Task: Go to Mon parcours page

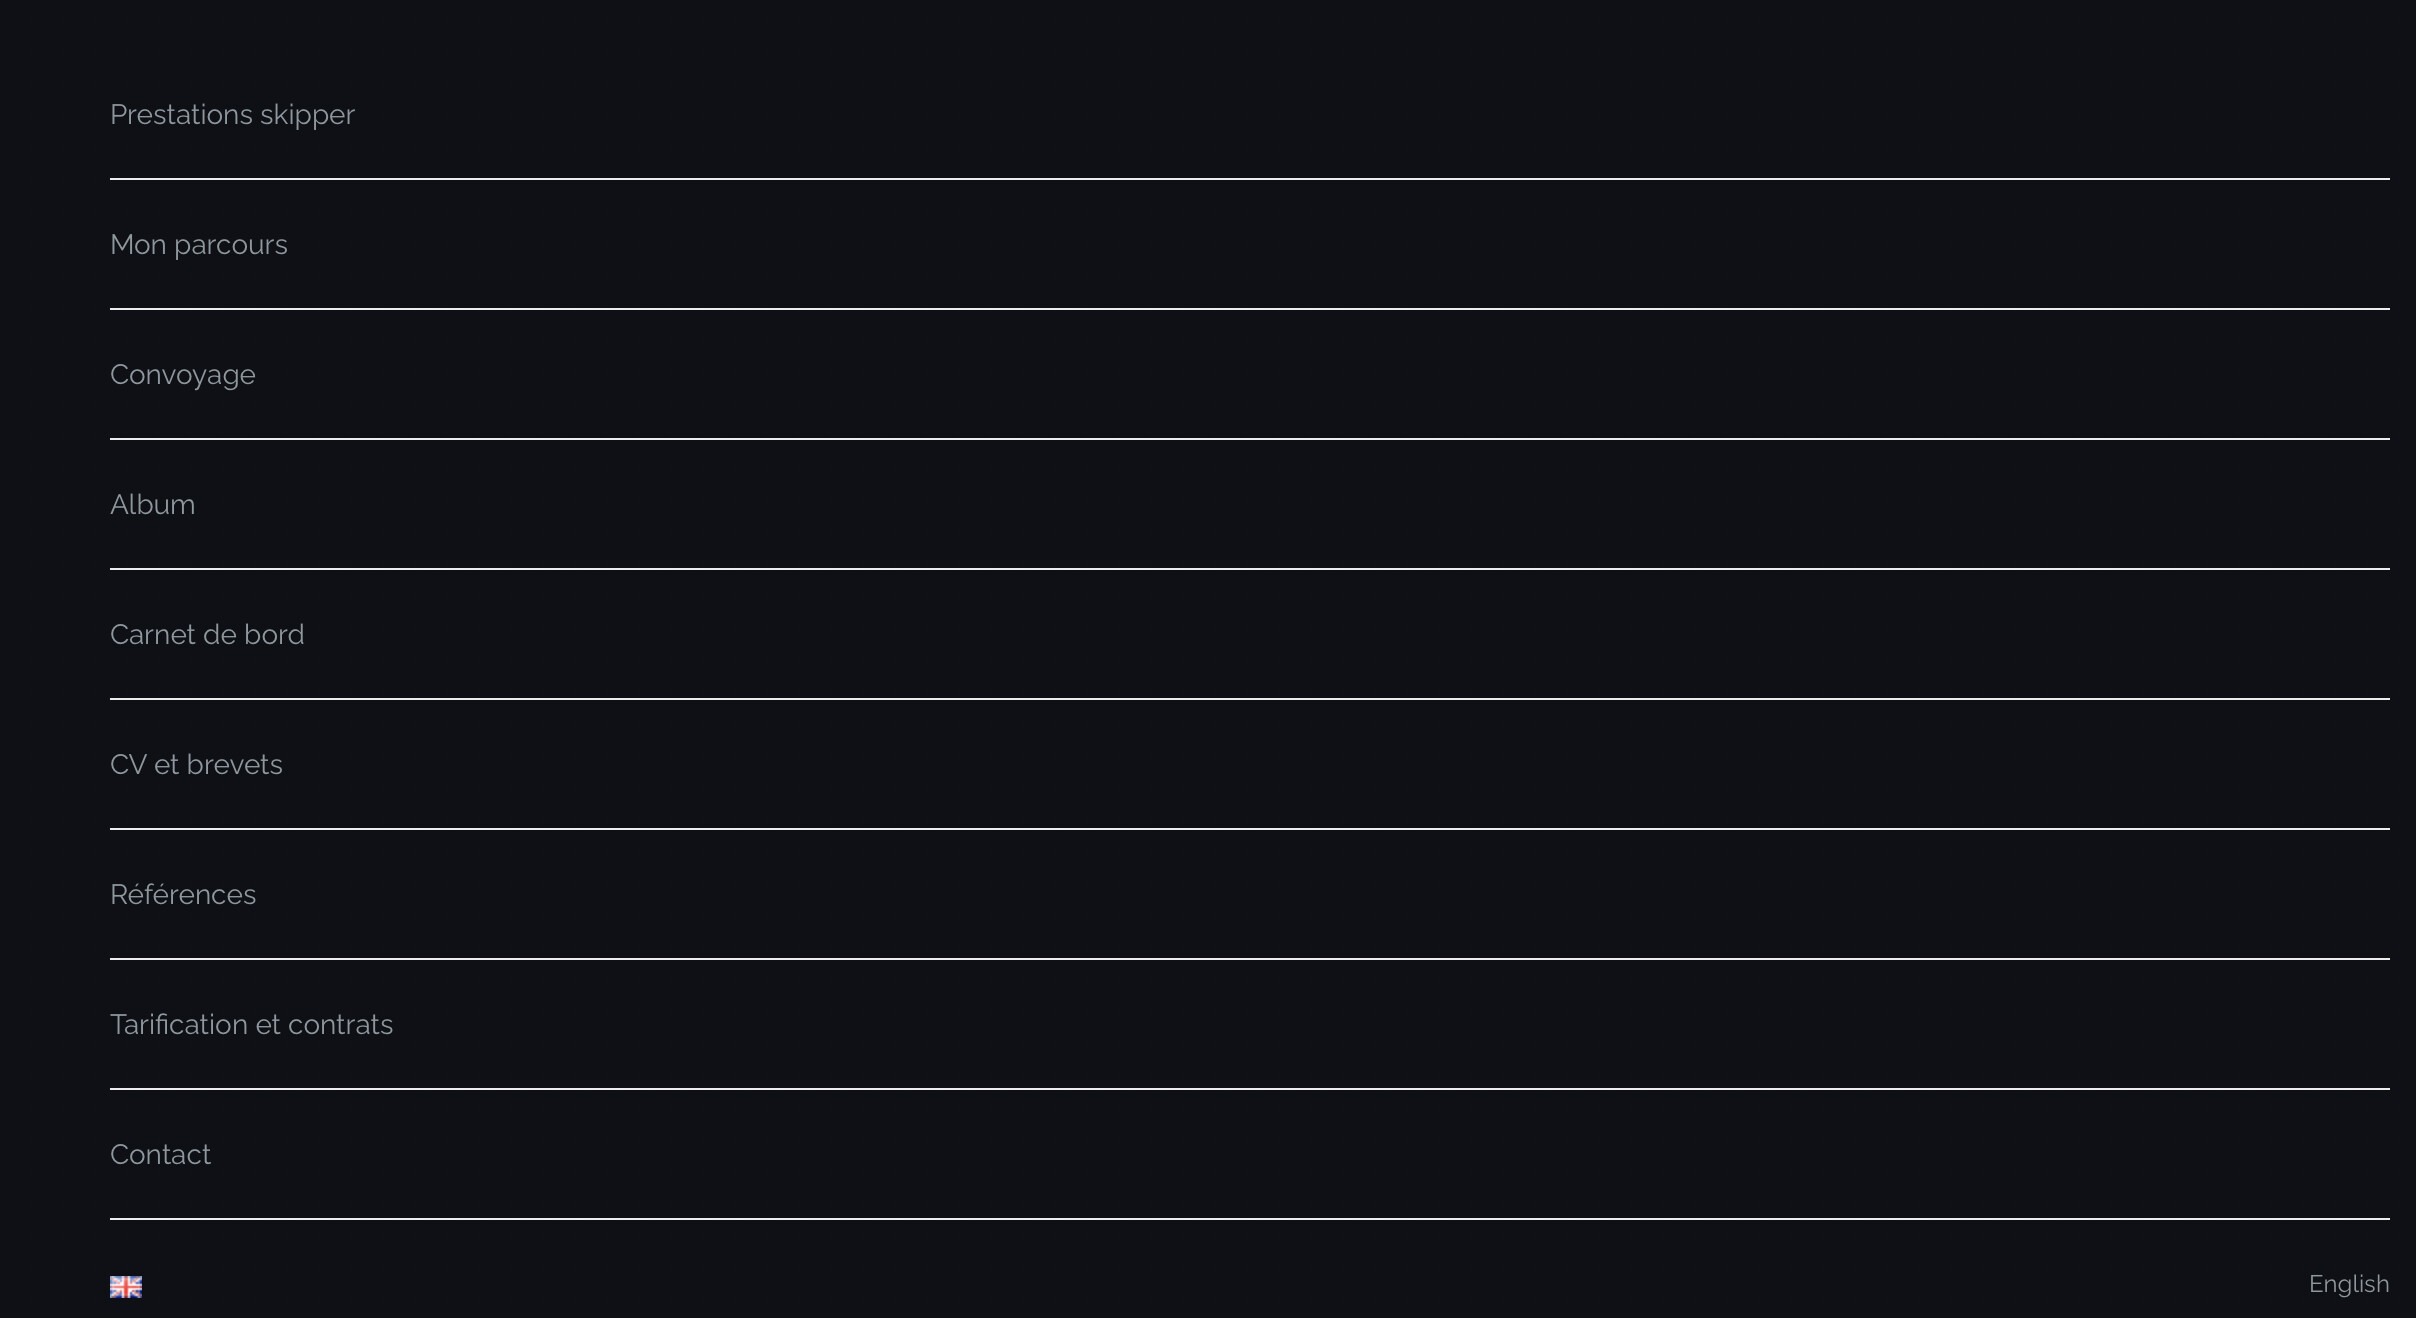Action: tap(199, 245)
